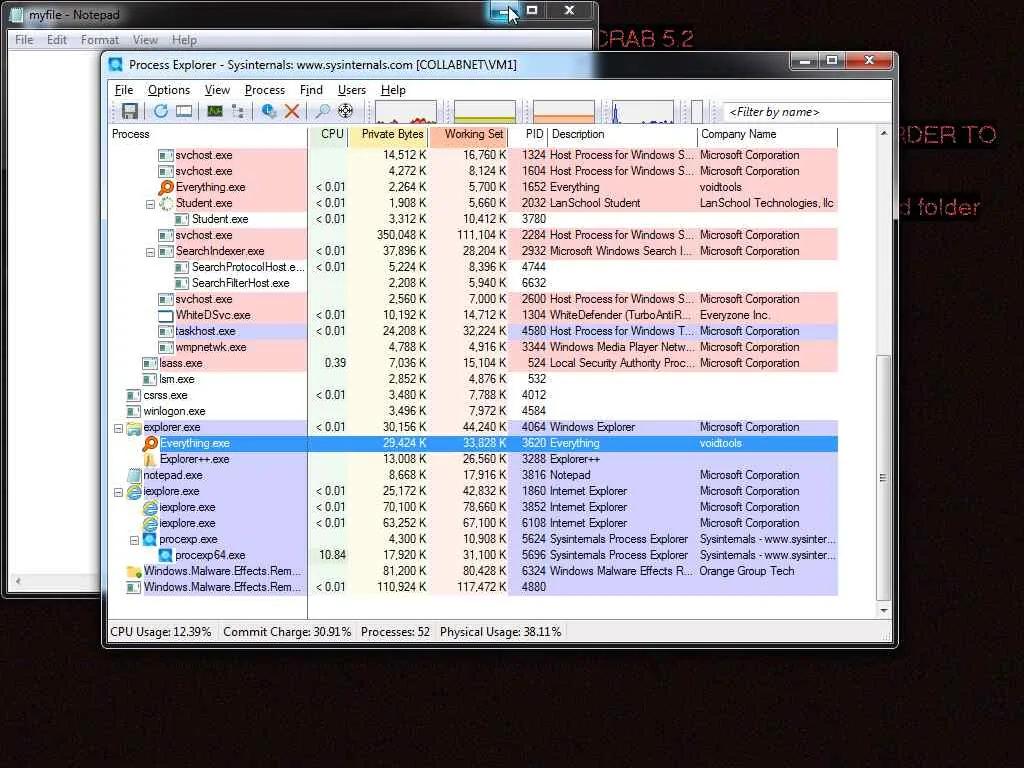Sort by the Process column header

[208, 134]
